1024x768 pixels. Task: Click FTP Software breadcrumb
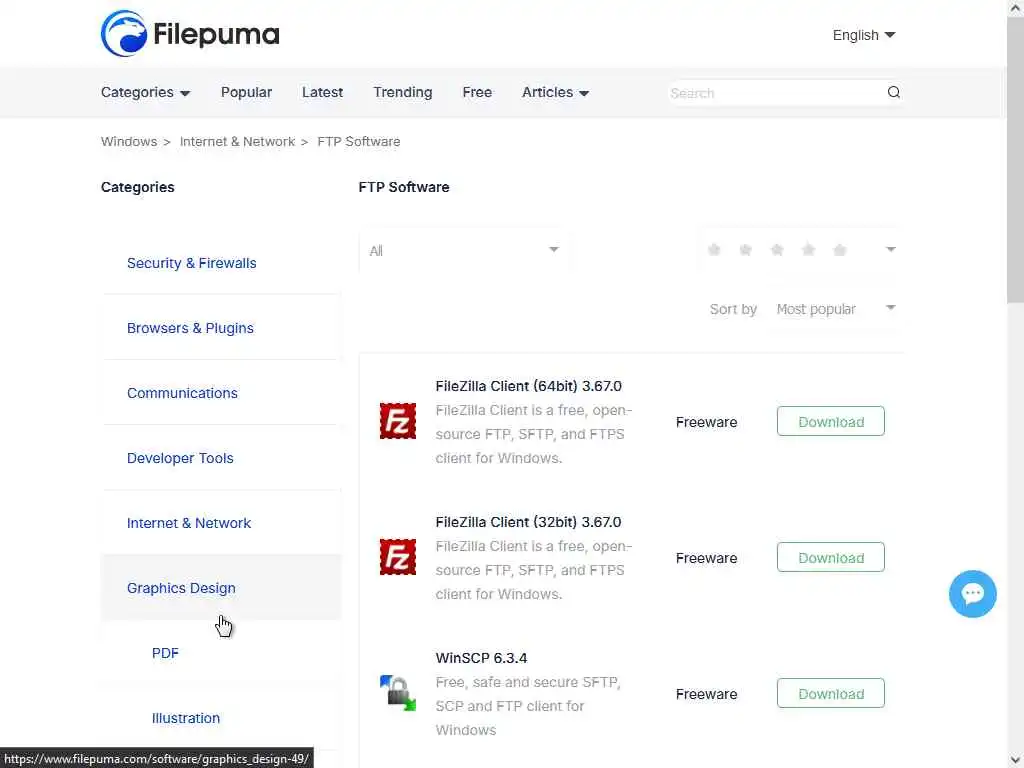coord(359,142)
